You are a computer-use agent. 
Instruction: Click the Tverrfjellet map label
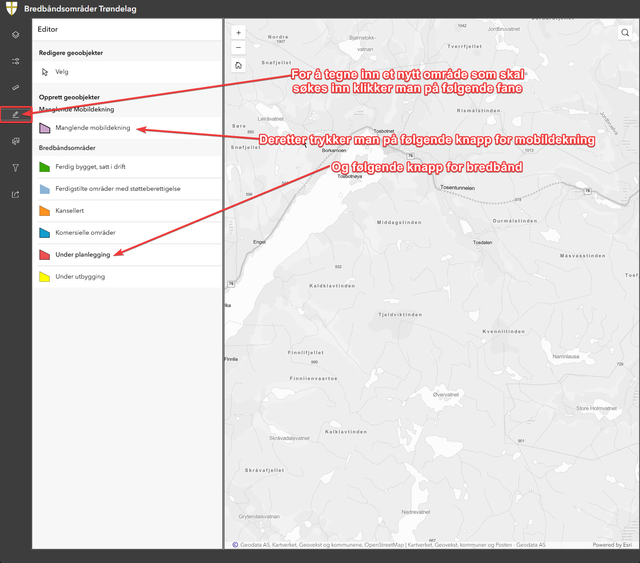tap(464, 47)
